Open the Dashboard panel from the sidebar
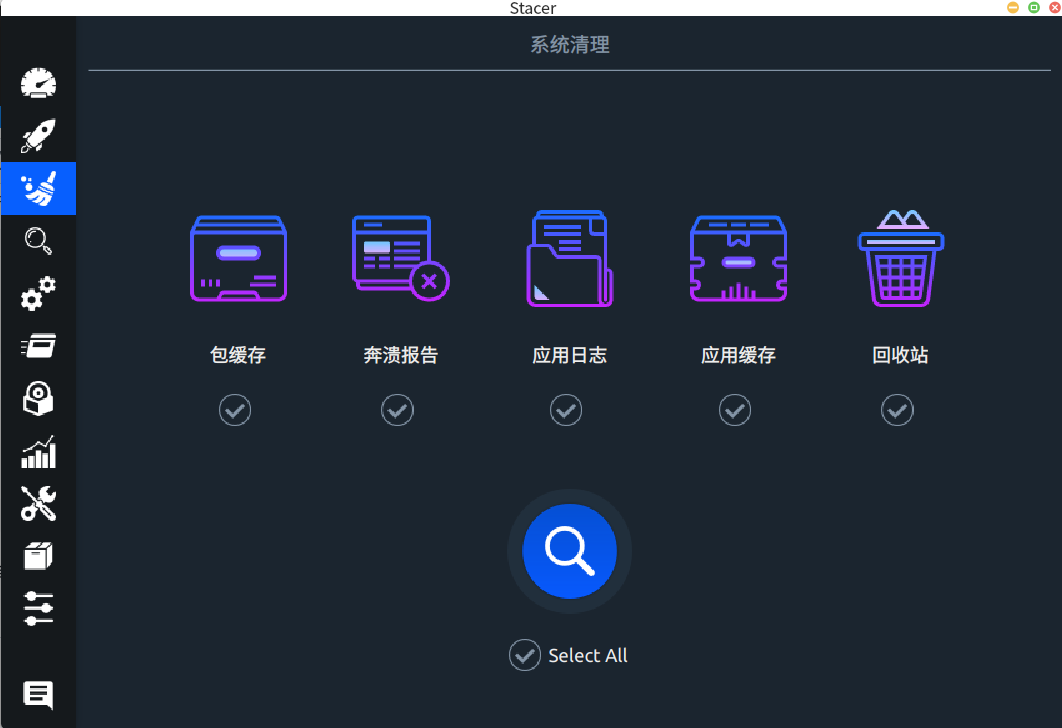 (x=38, y=83)
